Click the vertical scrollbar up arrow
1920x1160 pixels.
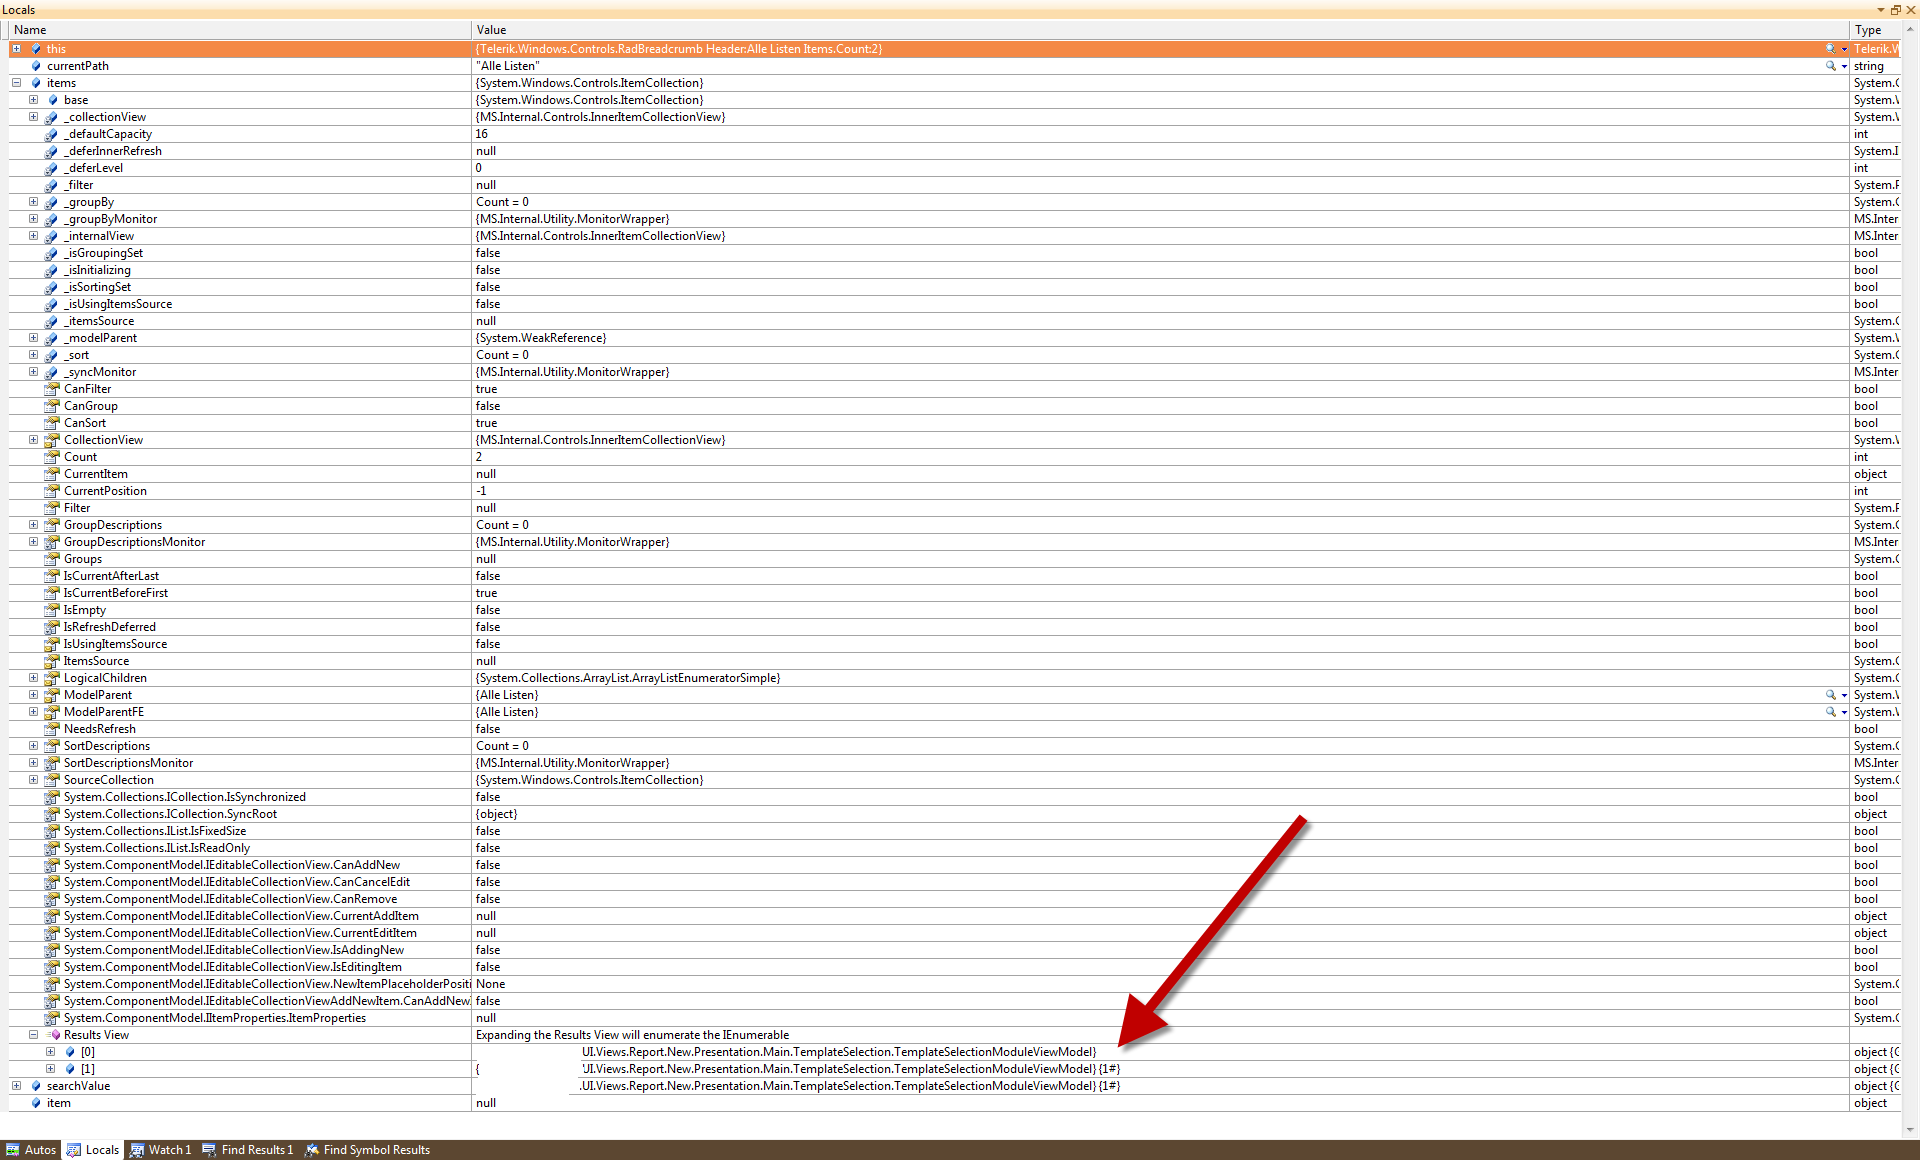pyautogui.click(x=1910, y=30)
